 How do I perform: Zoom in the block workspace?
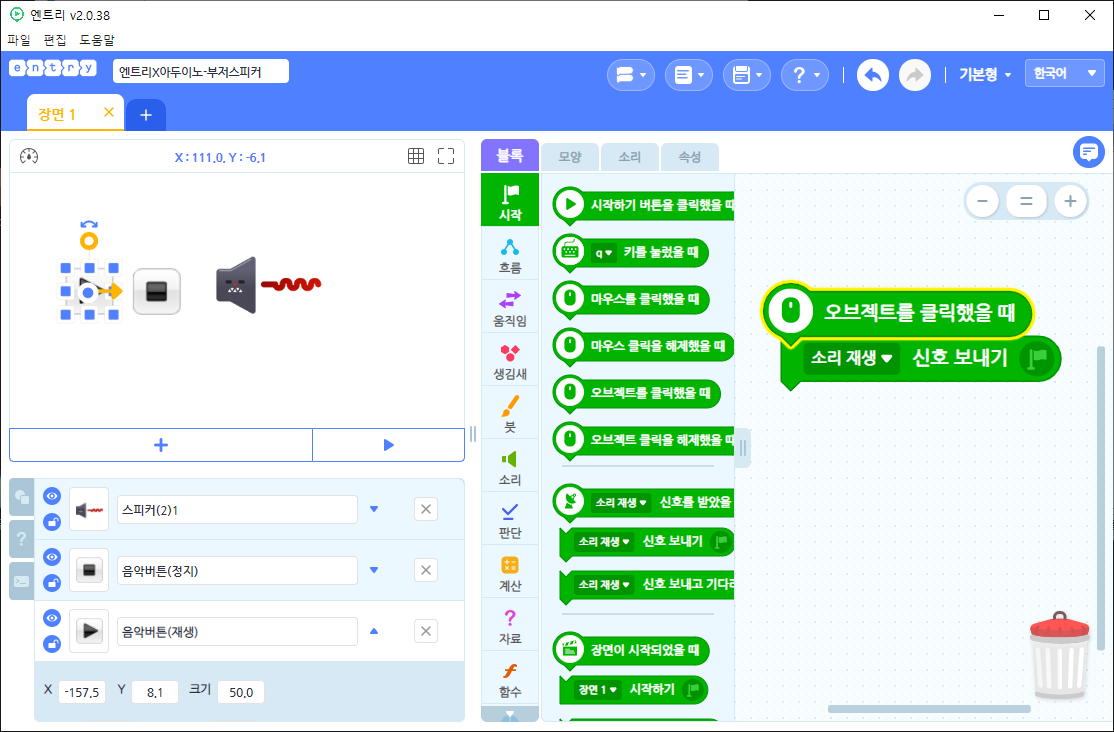1070,201
